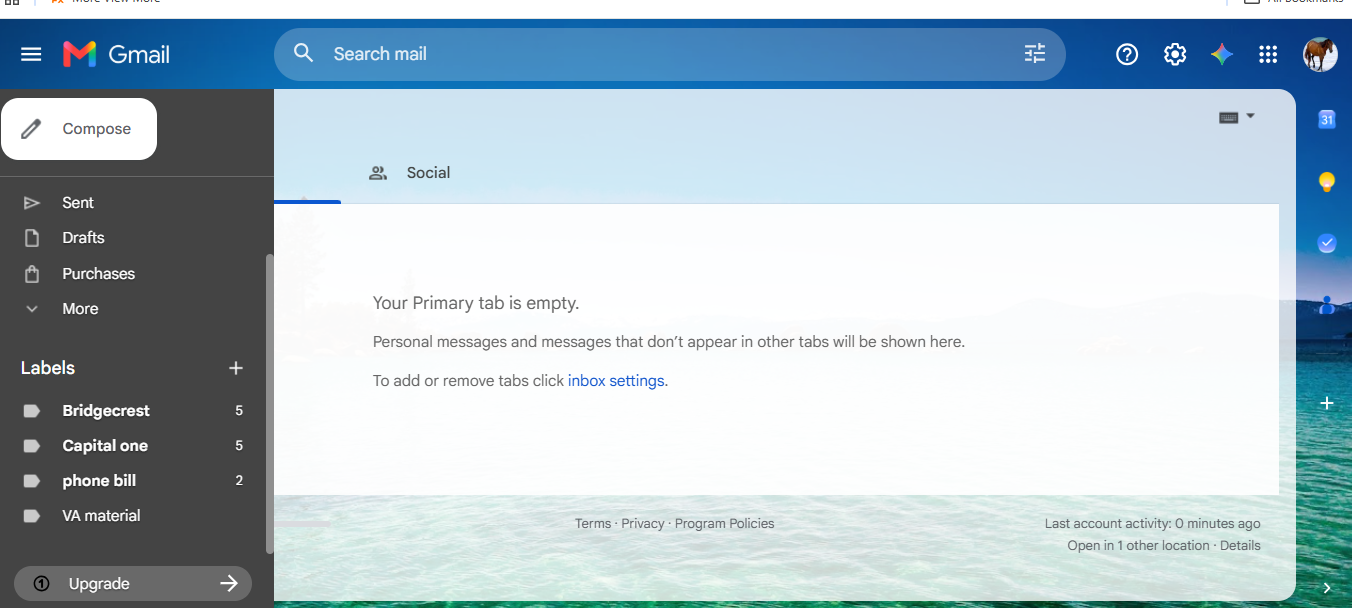Screen dimensions: 1352x608
Task: Click the left sidebar scrollbar
Action: (269, 403)
